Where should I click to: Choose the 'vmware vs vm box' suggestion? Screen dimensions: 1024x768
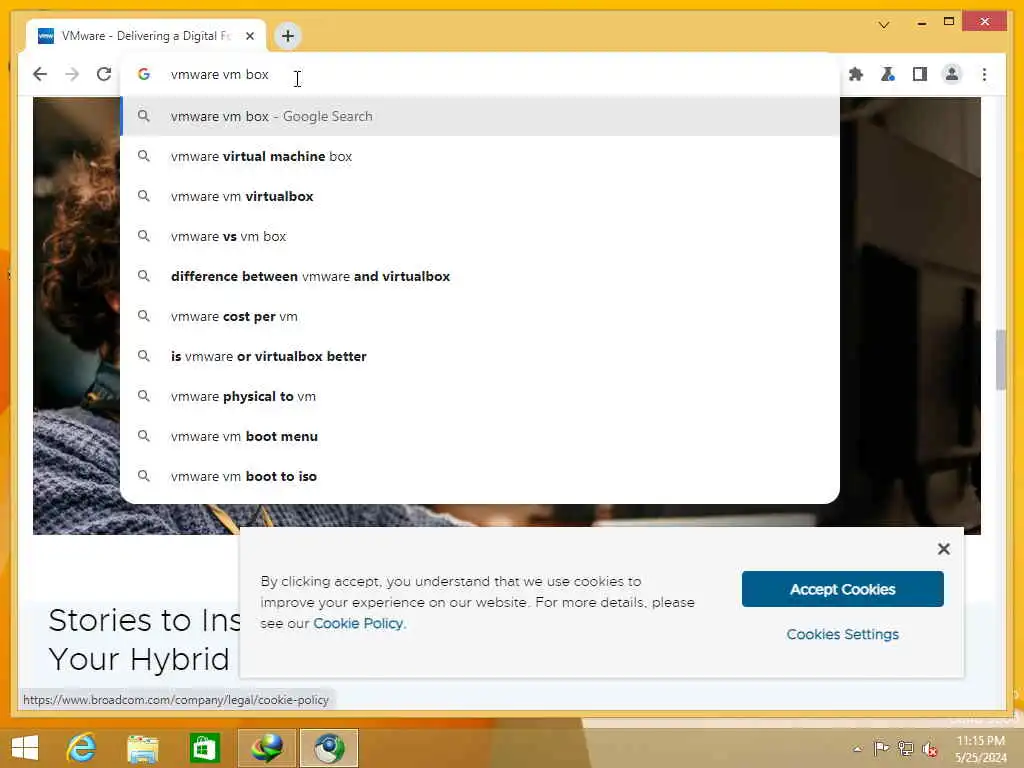pyautogui.click(x=480, y=236)
